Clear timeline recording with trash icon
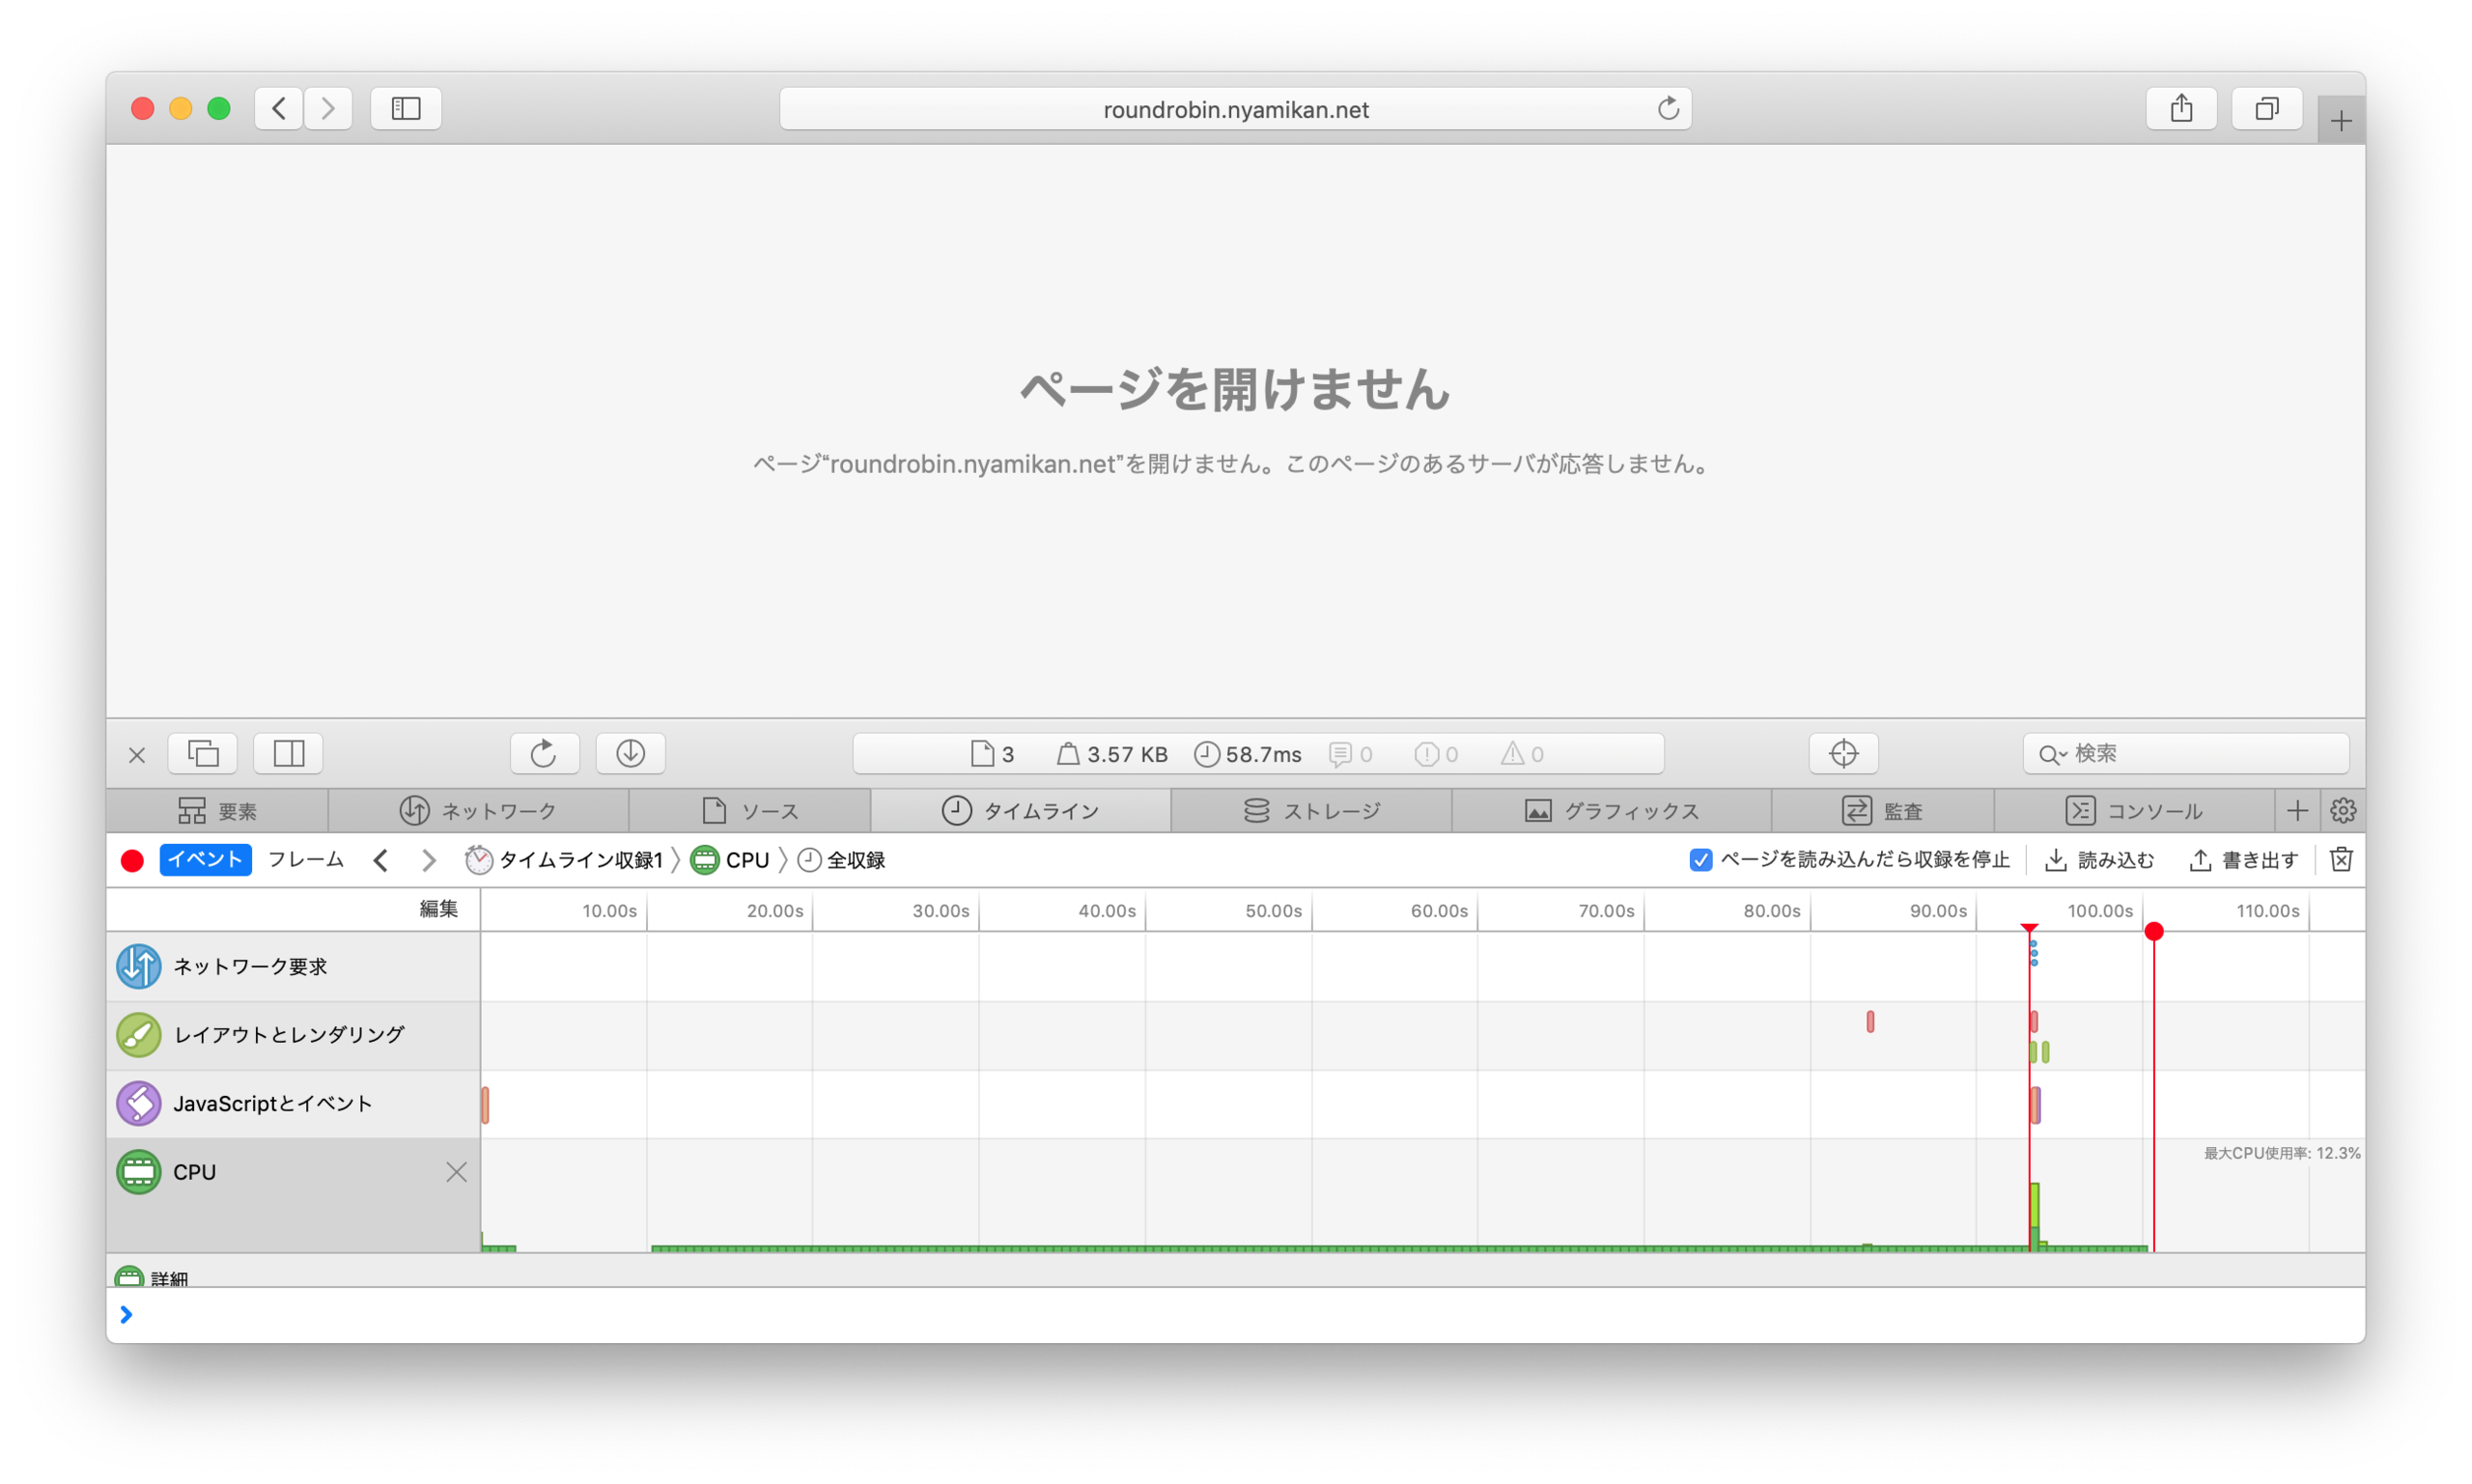The image size is (2472, 1484). pos(2340,860)
